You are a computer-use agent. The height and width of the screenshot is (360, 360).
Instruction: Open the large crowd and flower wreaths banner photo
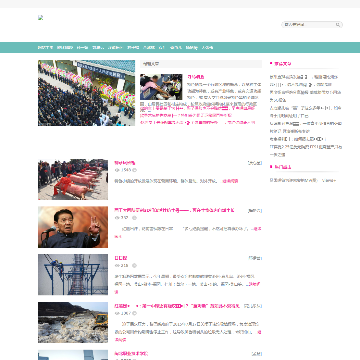point(86,93)
